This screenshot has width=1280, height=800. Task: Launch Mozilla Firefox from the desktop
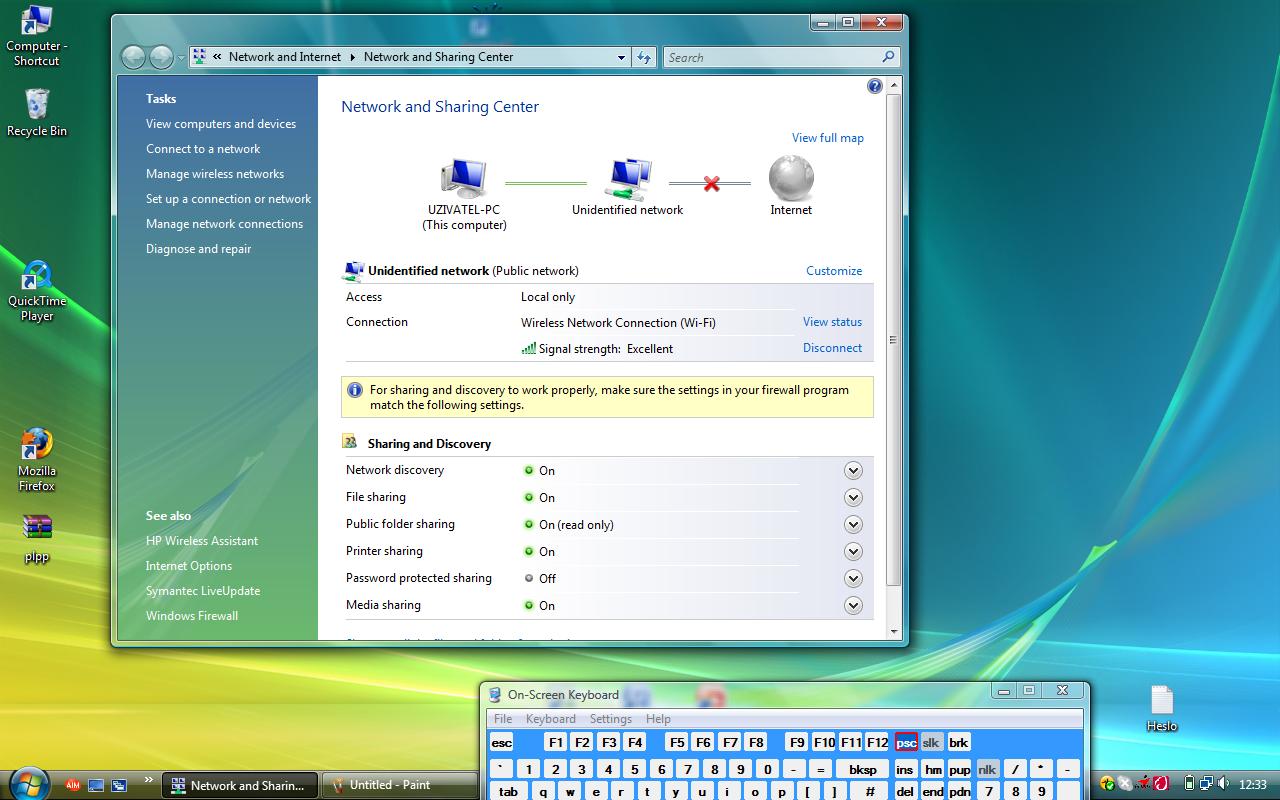[37, 460]
